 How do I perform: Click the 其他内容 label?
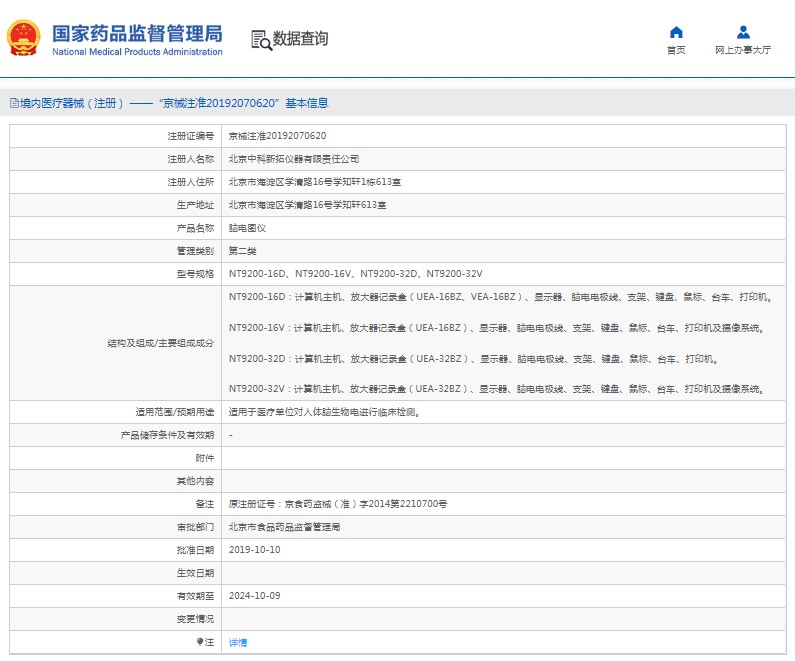click(x=195, y=481)
